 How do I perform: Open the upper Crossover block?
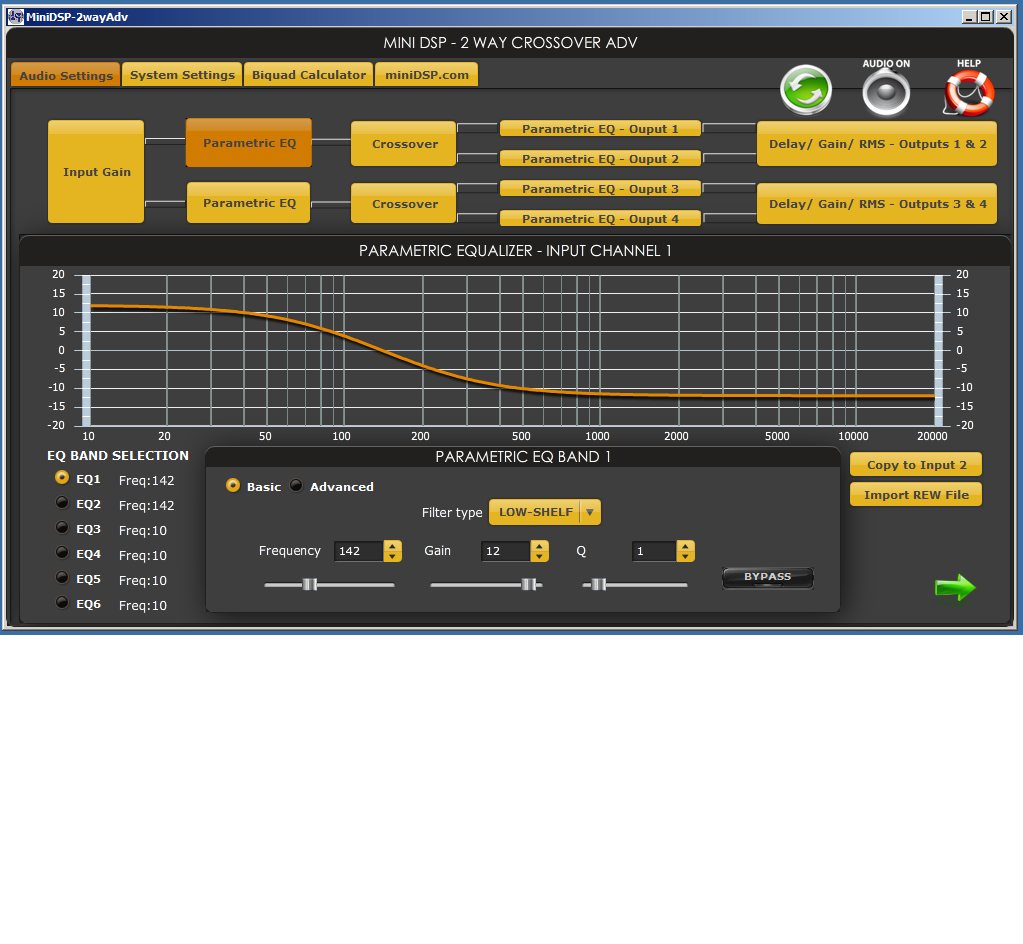click(x=404, y=144)
